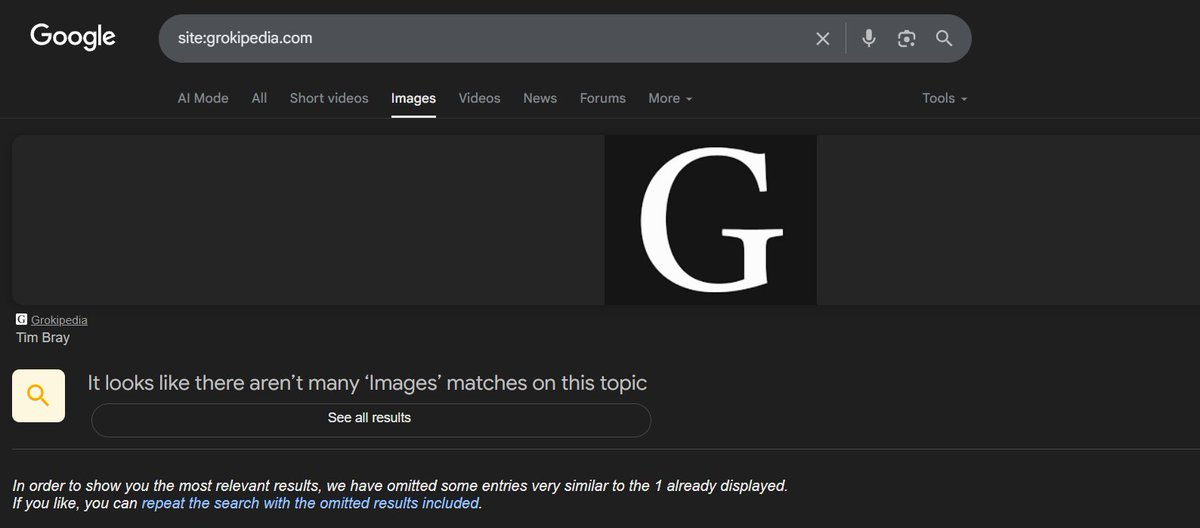This screenshot has width=1200, height=528.
Task: Clear the search query with the X icon
Action: click(822, 38)
